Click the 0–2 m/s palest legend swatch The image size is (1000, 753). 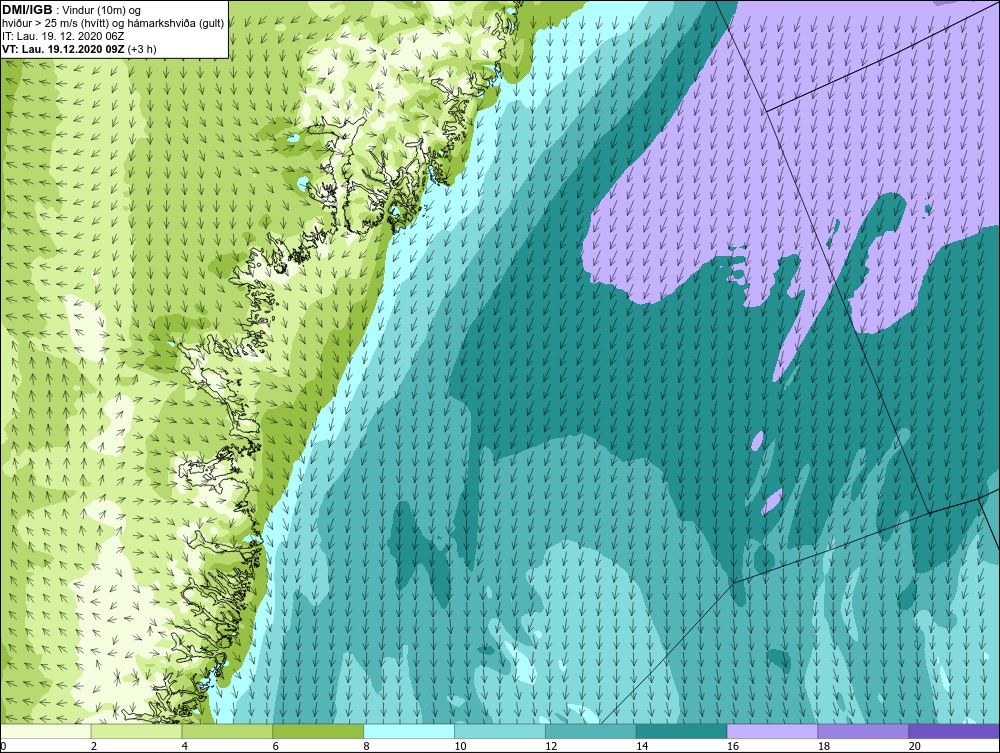46,731
